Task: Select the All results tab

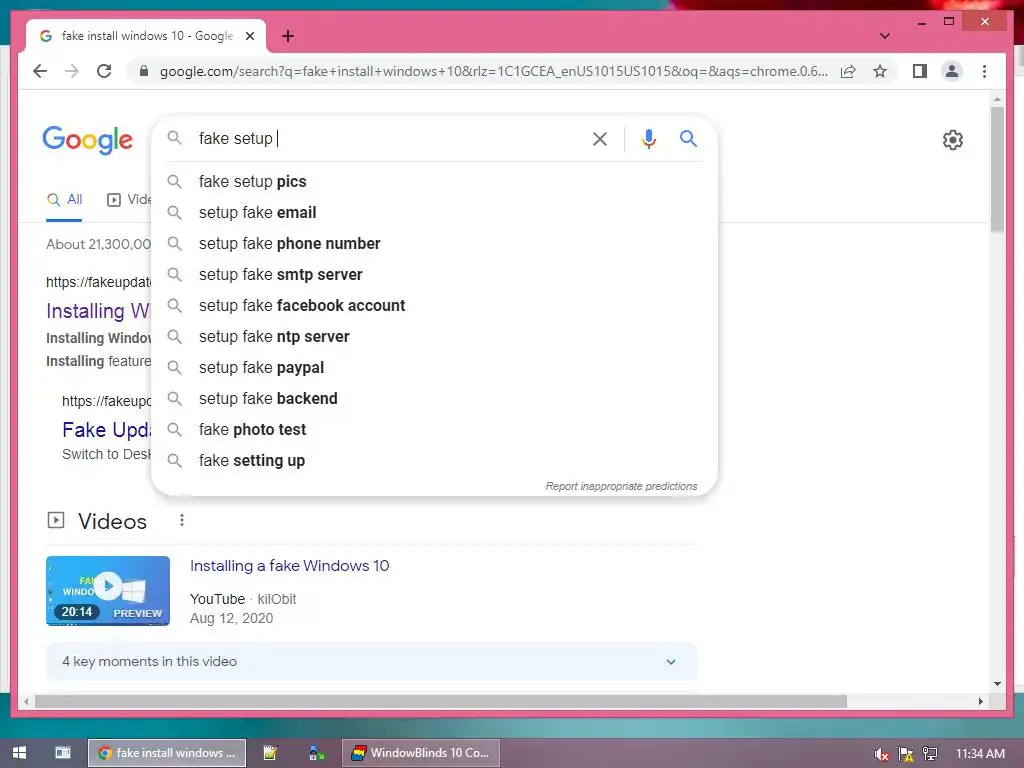Action: click(64, 200)
